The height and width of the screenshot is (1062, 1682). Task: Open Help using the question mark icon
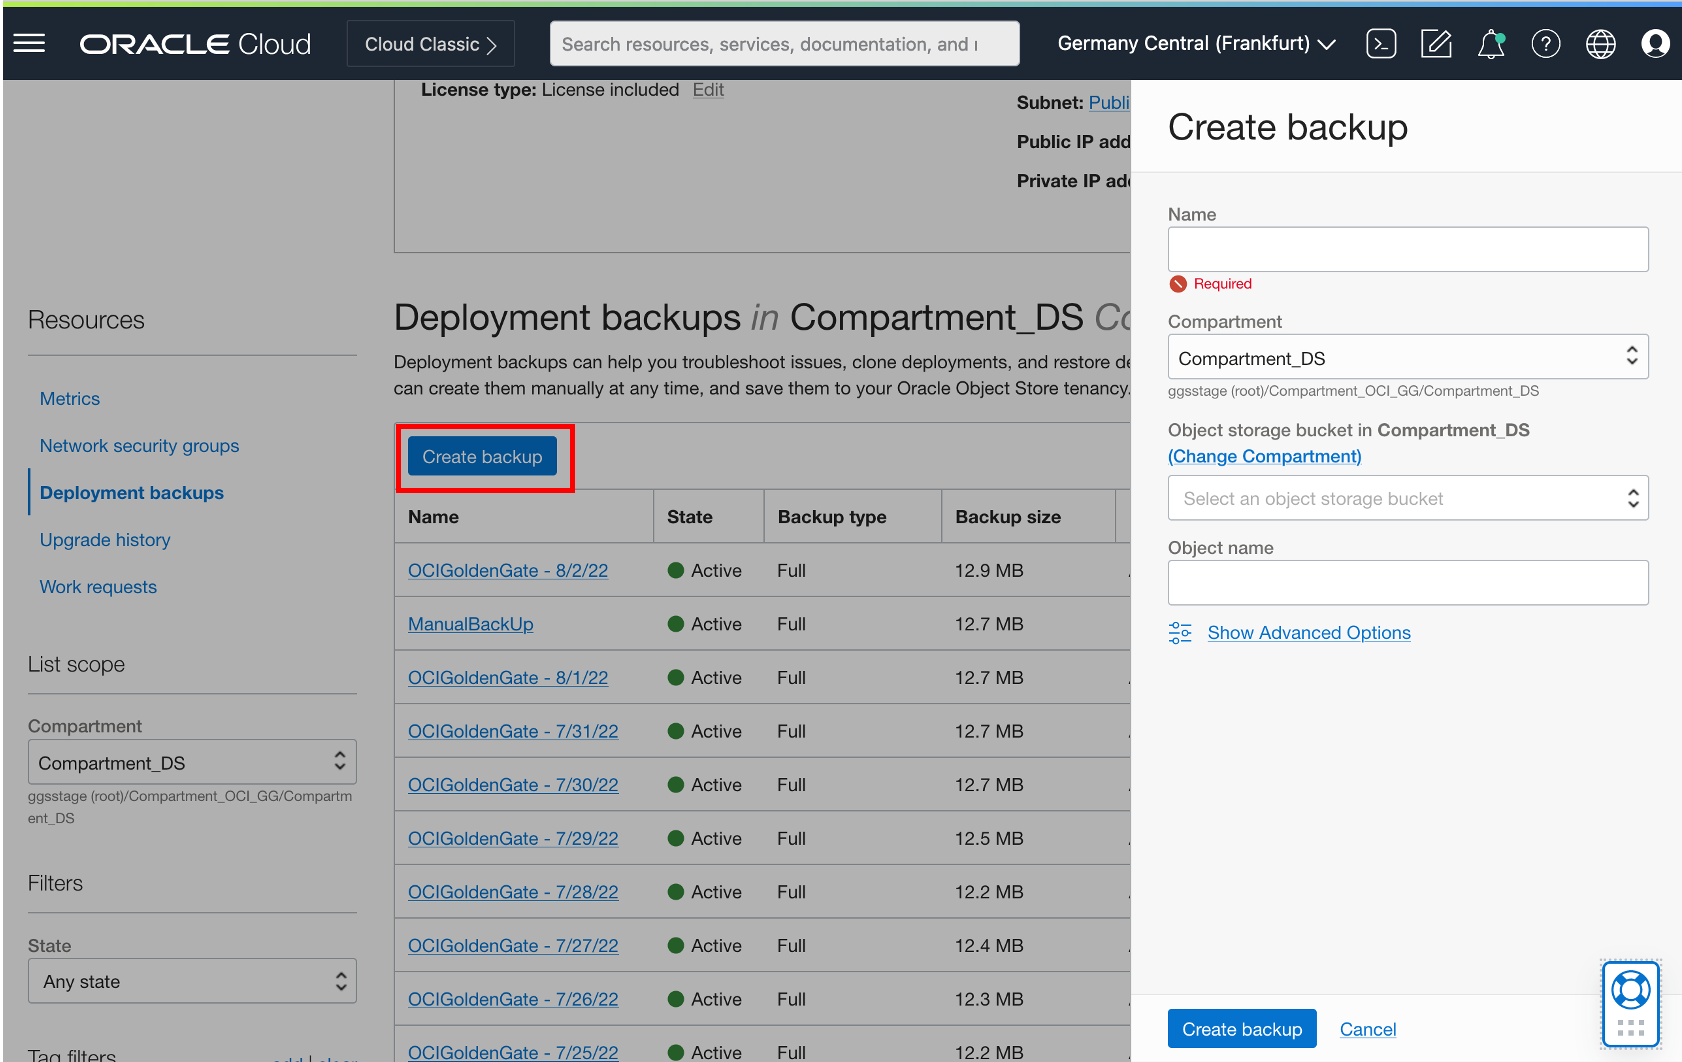pos(1545,43)
